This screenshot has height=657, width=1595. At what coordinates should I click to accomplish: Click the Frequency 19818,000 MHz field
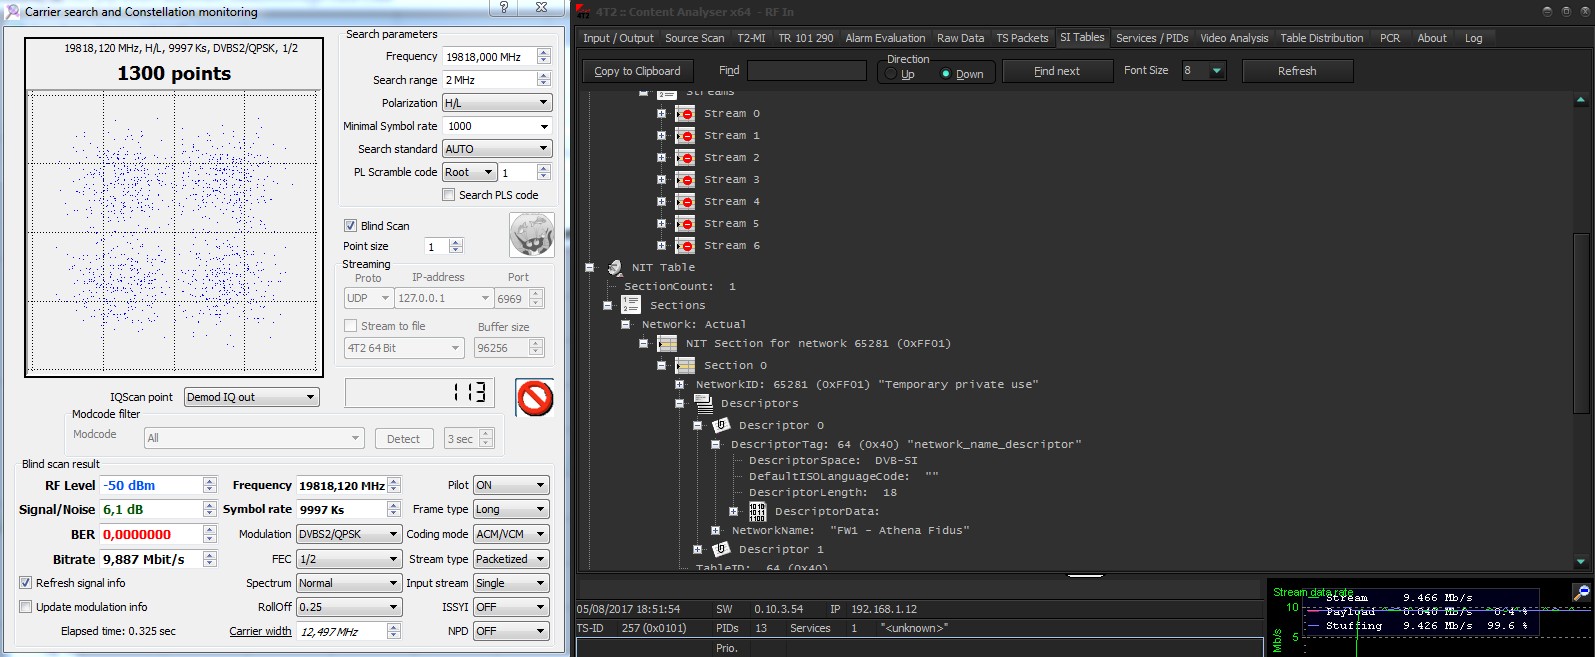coord(490,57)
